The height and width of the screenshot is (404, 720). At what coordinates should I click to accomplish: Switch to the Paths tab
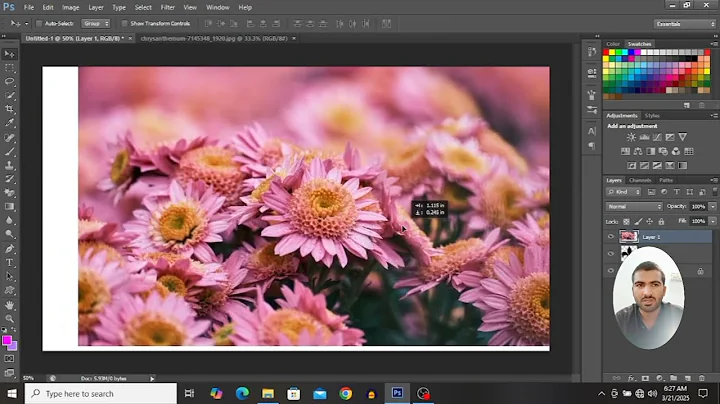[666, 180]
